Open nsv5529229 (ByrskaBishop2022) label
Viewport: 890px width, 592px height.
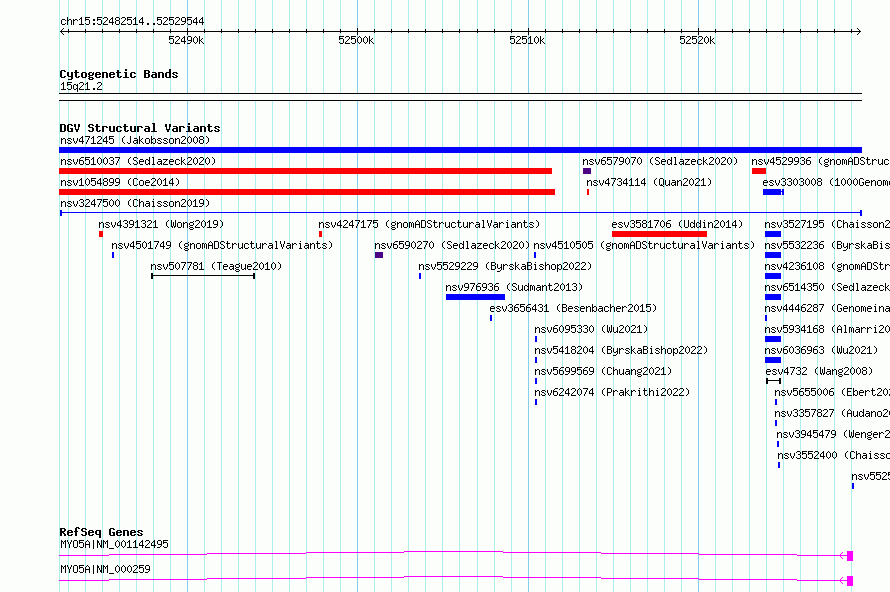pyautogui.click(x=505, y=266)
